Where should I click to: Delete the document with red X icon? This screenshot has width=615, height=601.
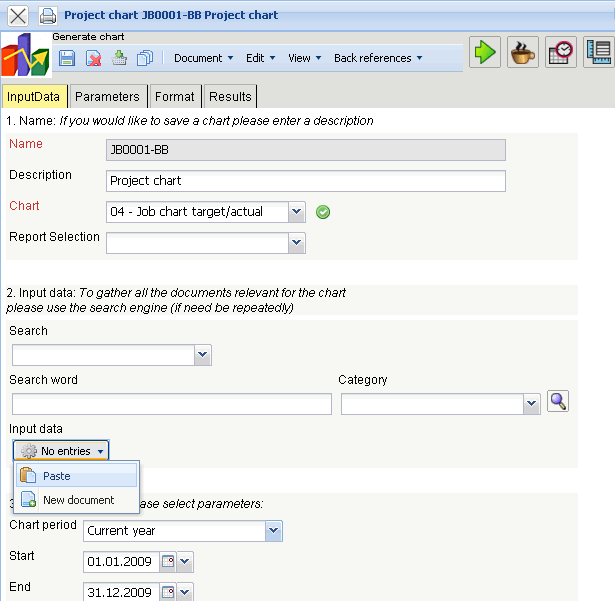pyautogui.click(x=93, y=58)
